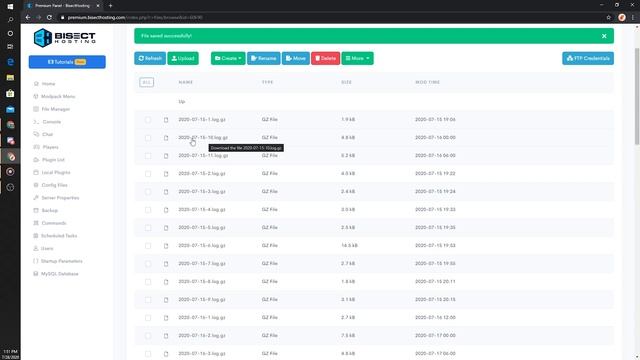Click the red Delete button
Viewport: 640px width, 360px height.
(x=325, y=58)
